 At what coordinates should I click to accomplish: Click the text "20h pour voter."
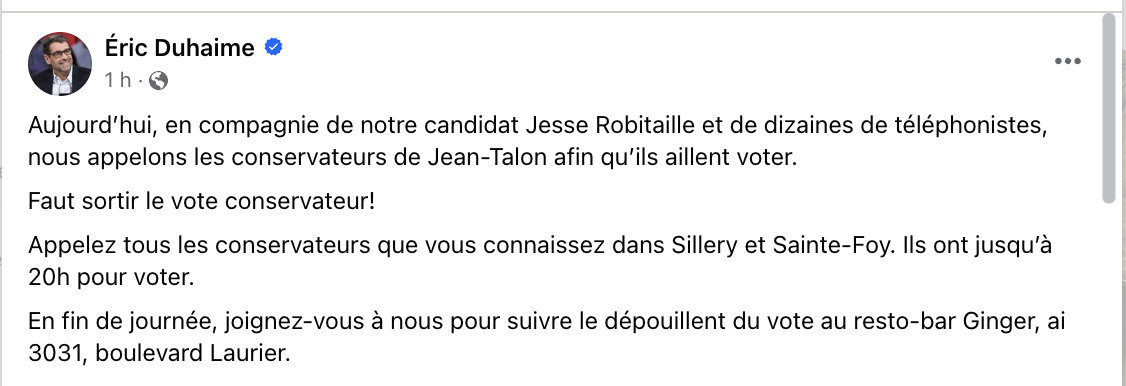point(111,278)
